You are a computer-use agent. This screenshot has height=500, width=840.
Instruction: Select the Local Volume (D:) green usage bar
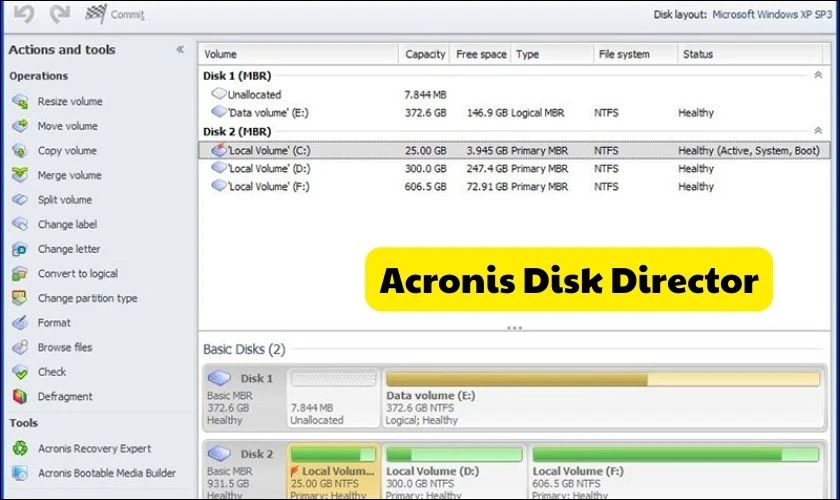454,455
